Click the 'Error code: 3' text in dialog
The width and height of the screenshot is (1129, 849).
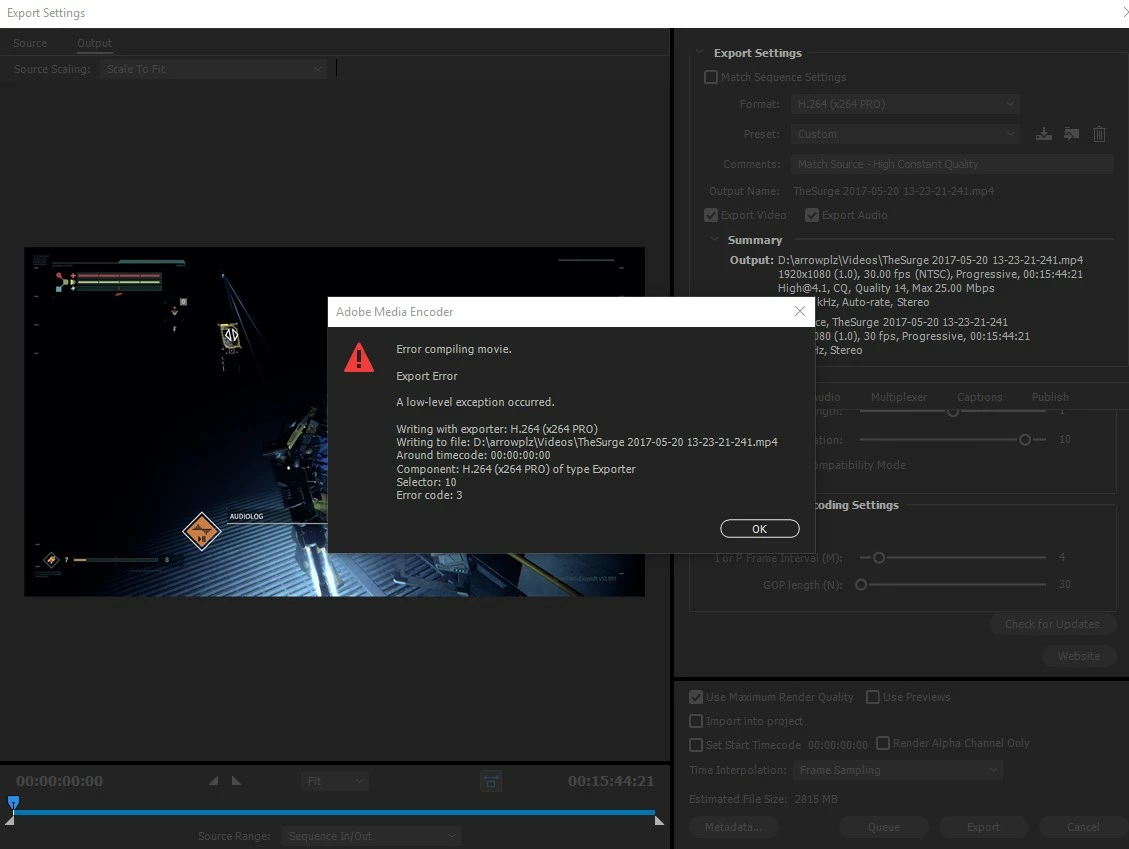(429, 495)
